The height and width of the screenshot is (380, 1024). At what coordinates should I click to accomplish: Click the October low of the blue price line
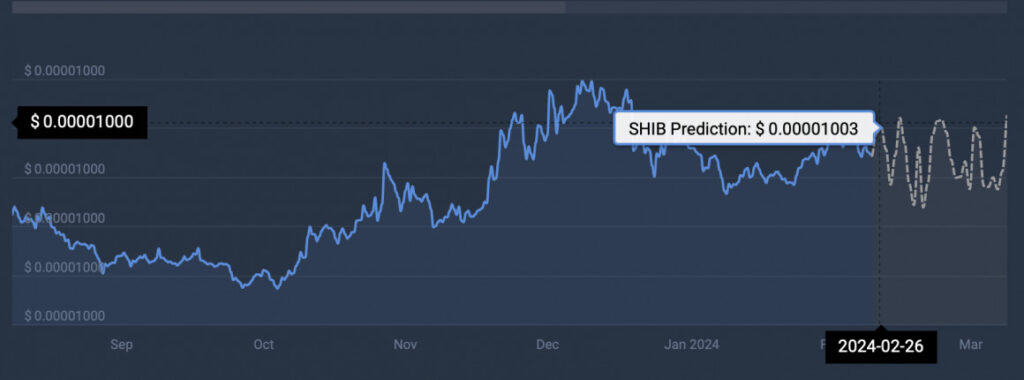pos(276,287)
